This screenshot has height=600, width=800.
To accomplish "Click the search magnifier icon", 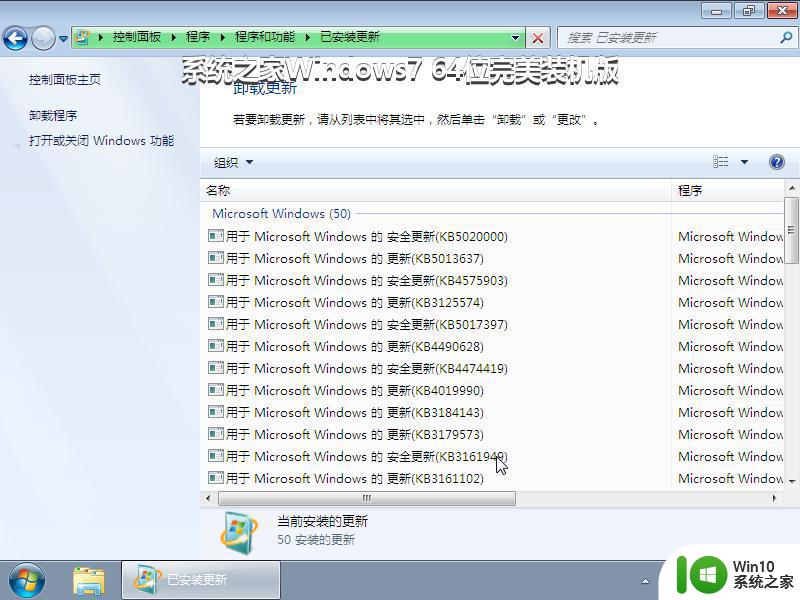I will [785, 37].
